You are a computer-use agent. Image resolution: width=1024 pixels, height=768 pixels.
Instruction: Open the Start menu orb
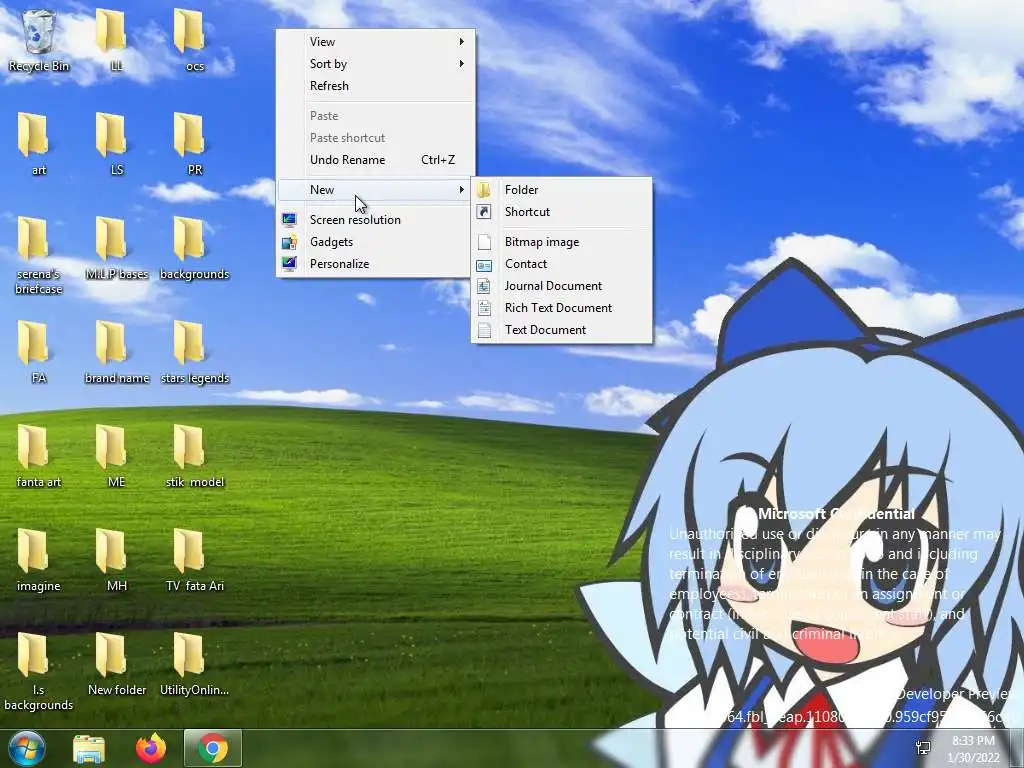coord(27,748)
